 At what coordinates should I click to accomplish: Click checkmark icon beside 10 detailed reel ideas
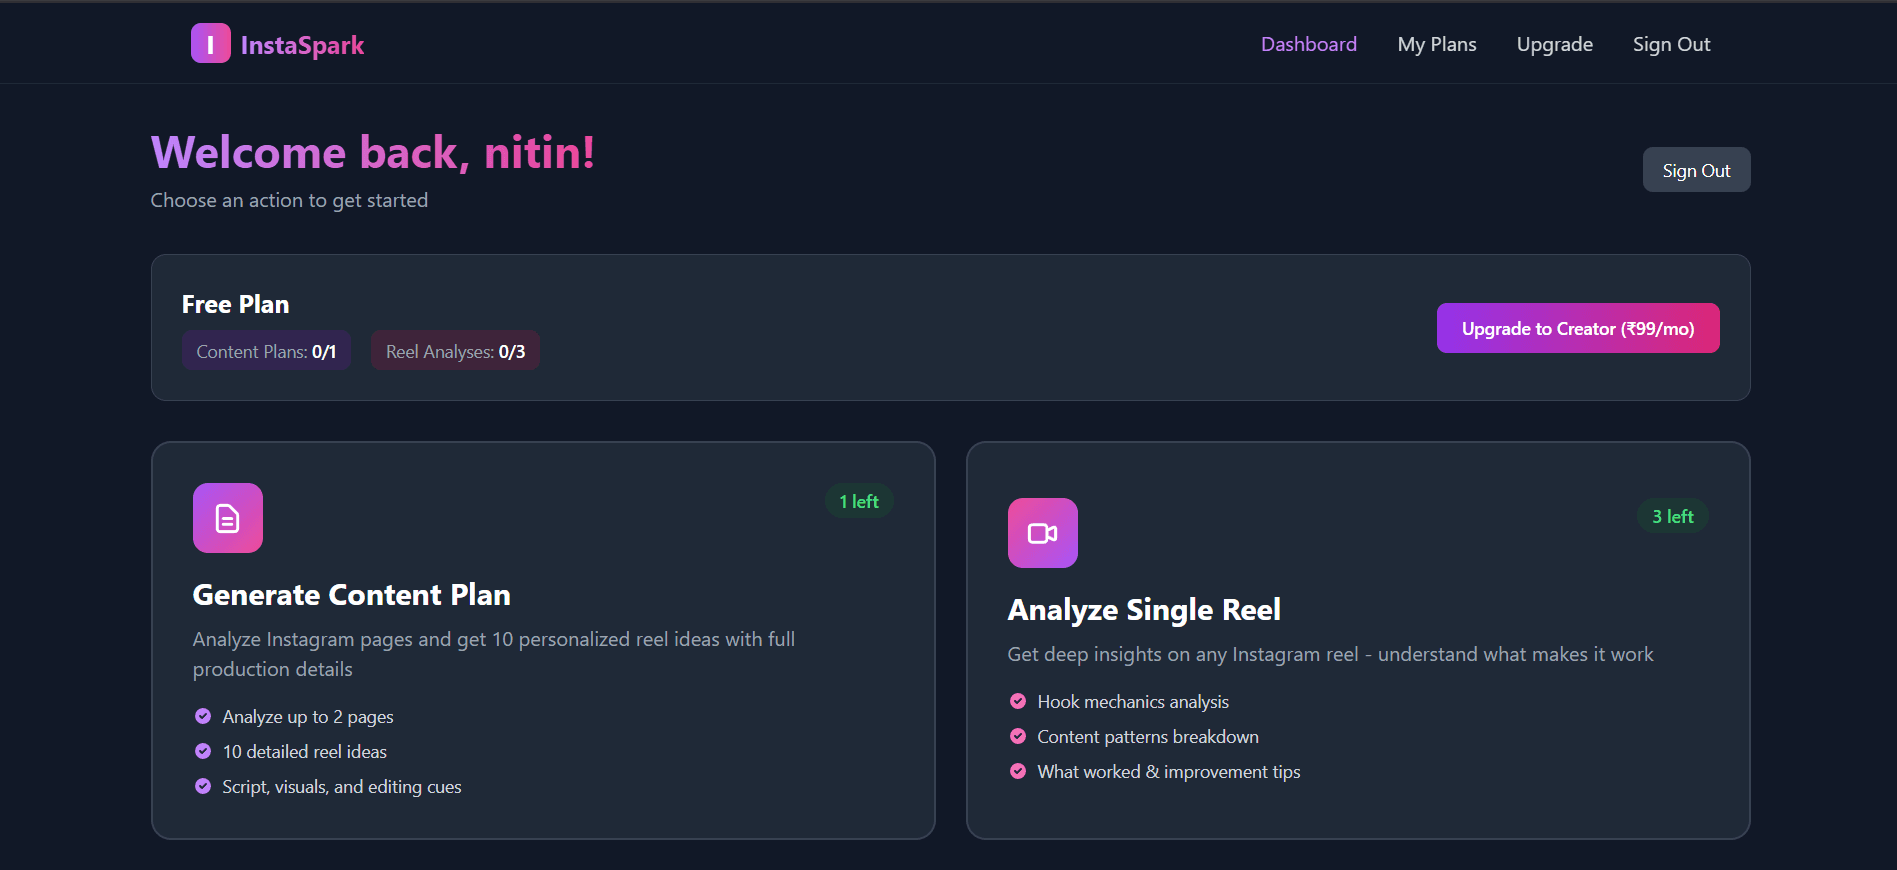203,751
